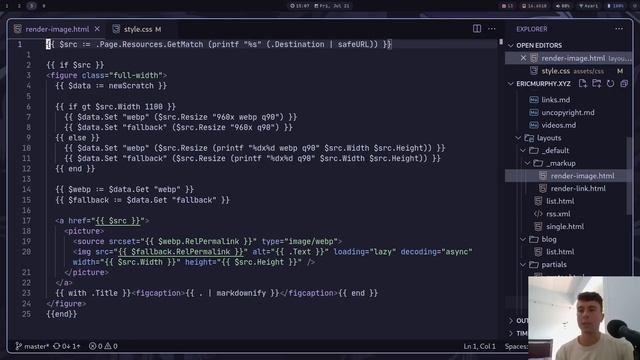
Task: Click the volume indicator in top bar
Action: coord(562,6)
